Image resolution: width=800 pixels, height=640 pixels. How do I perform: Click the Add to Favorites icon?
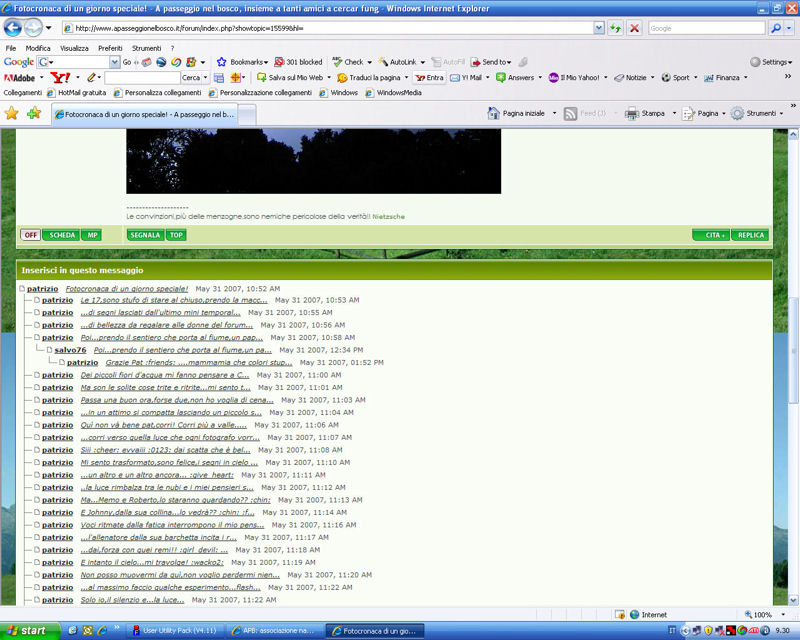point(34,114)
